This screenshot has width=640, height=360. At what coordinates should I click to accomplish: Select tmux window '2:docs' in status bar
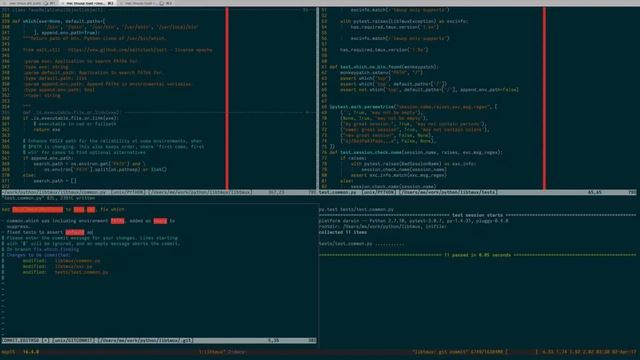pyautogui.click(x=236, y=352)
